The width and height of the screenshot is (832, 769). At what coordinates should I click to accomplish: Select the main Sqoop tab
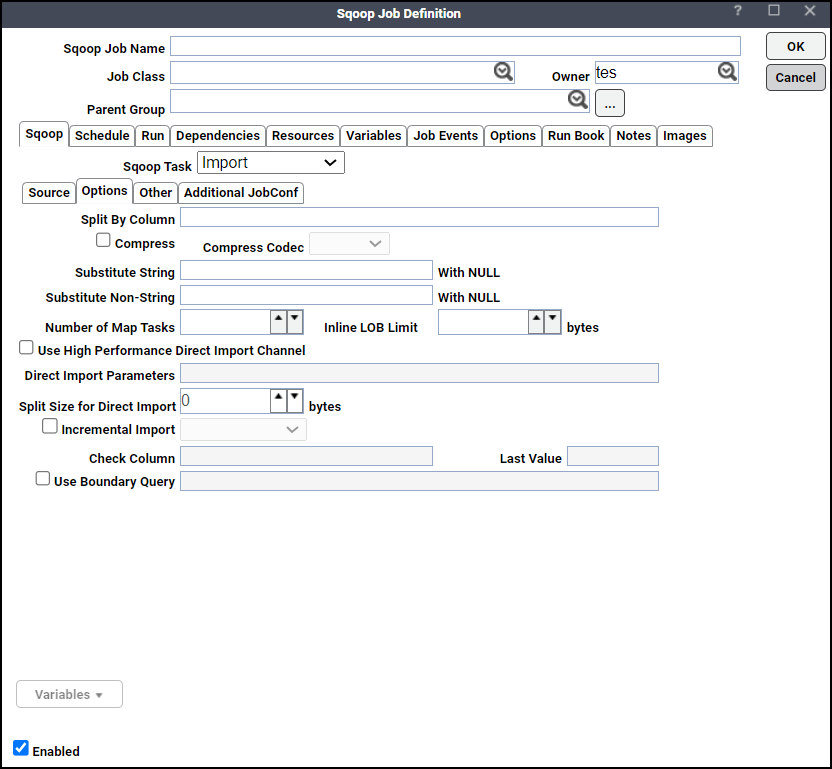[x=44, y=134]
